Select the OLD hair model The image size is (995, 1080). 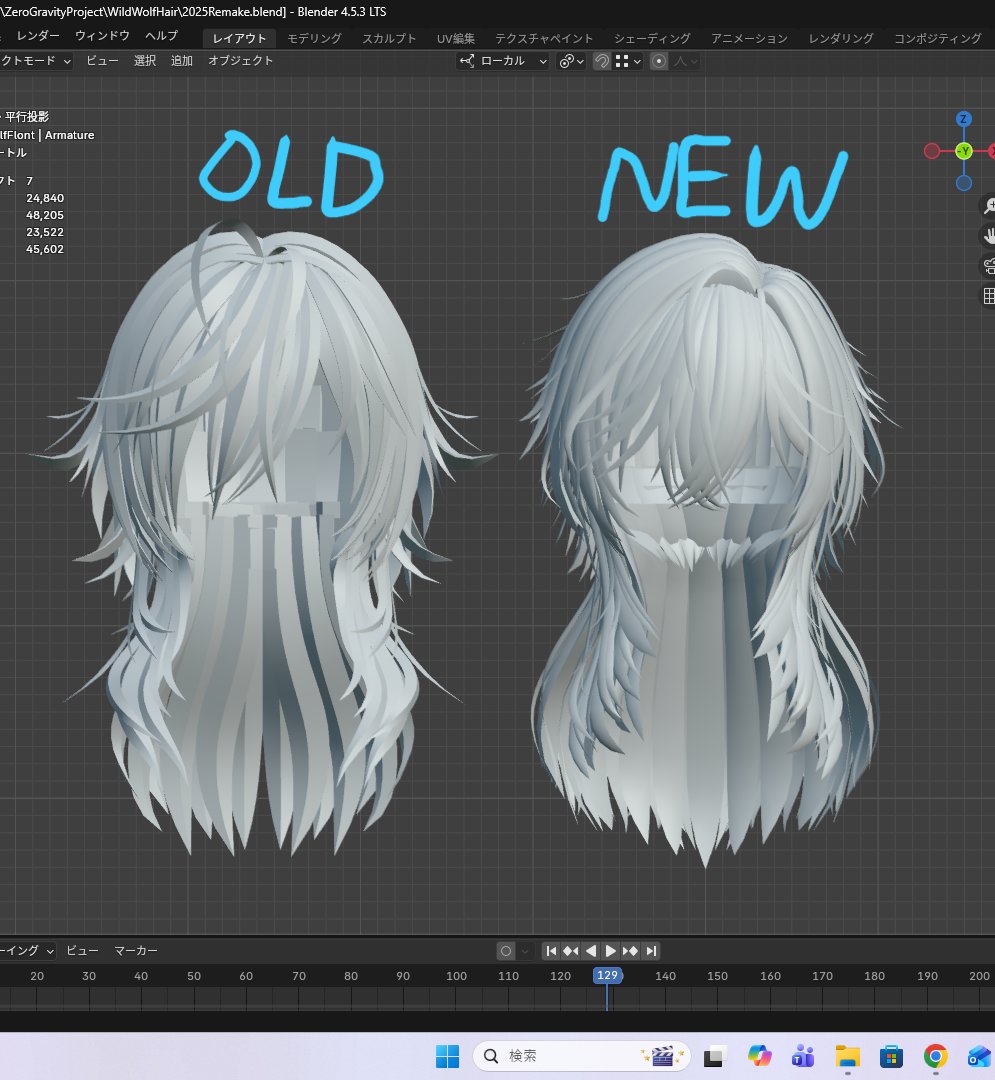(265, 537)
